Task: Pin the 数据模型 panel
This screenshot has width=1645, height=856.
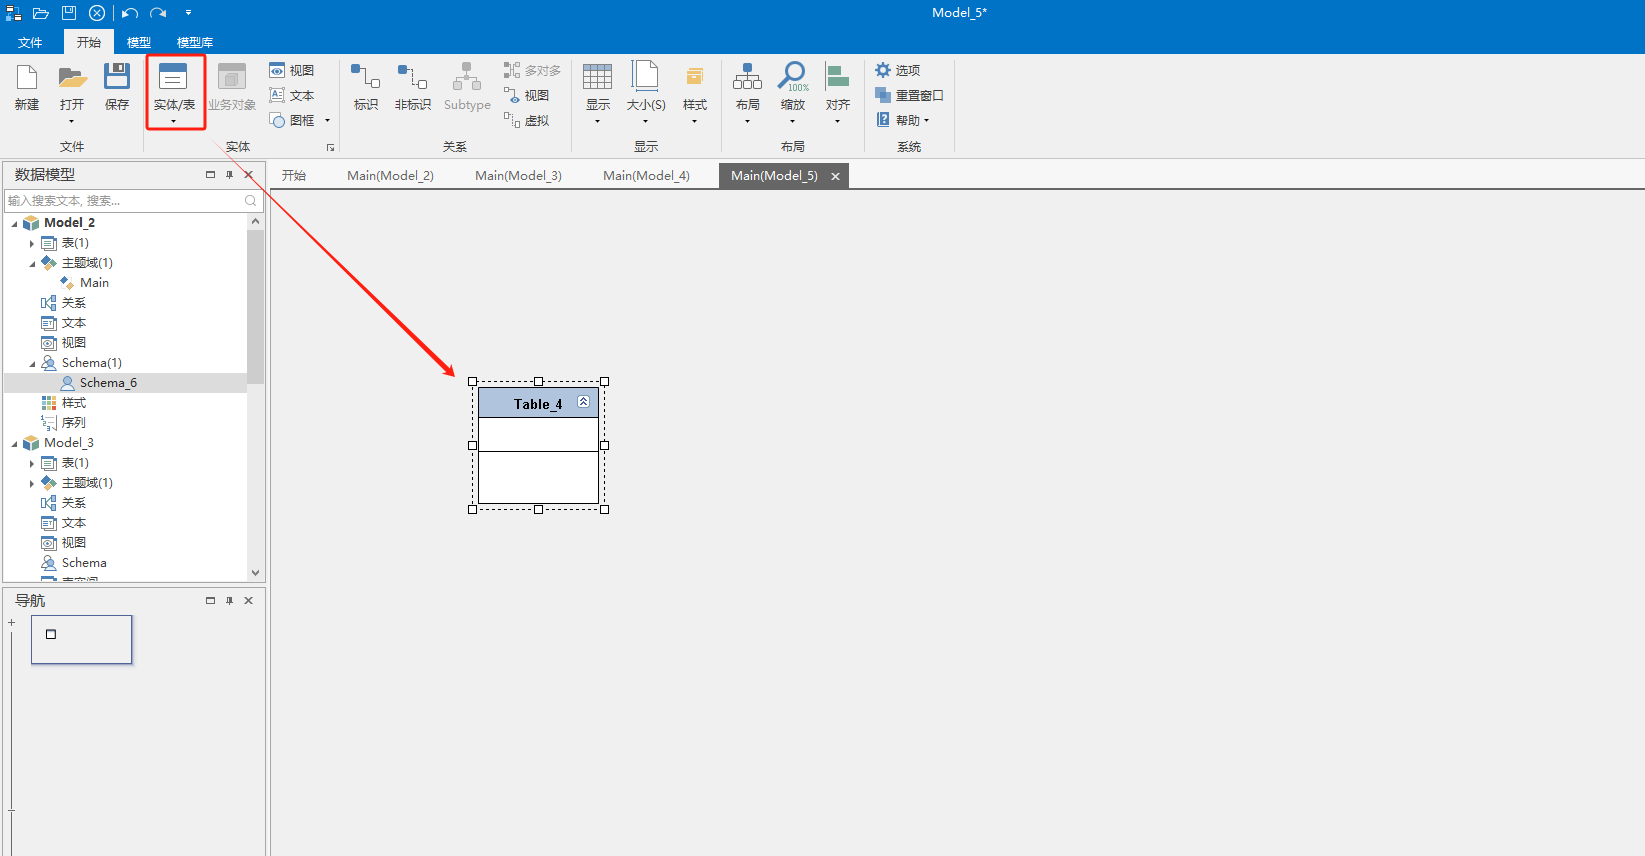Action: (229, 174)
